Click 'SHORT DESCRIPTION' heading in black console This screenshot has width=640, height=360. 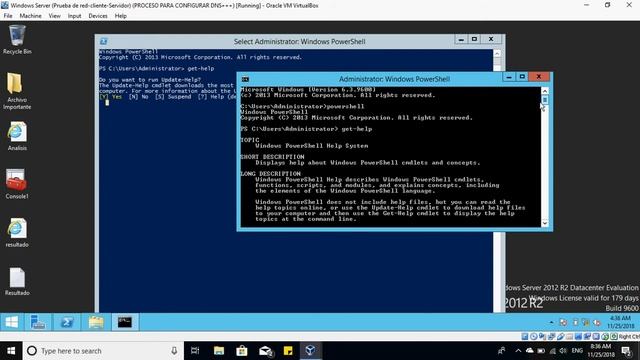click(x=272, y=157)
